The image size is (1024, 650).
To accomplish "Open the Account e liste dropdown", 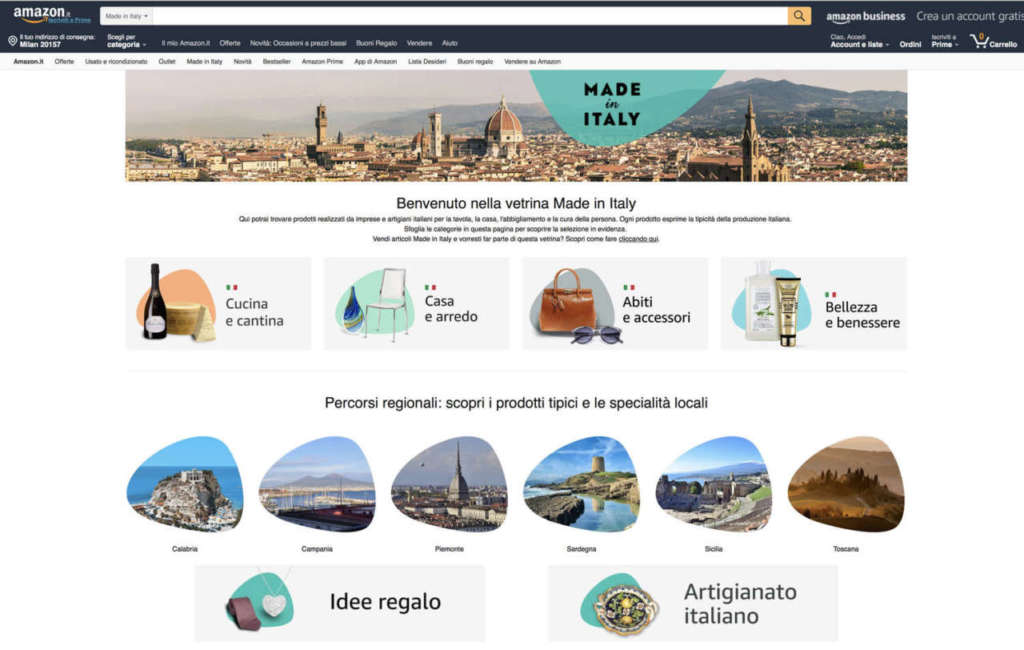I will click(859, 41).
